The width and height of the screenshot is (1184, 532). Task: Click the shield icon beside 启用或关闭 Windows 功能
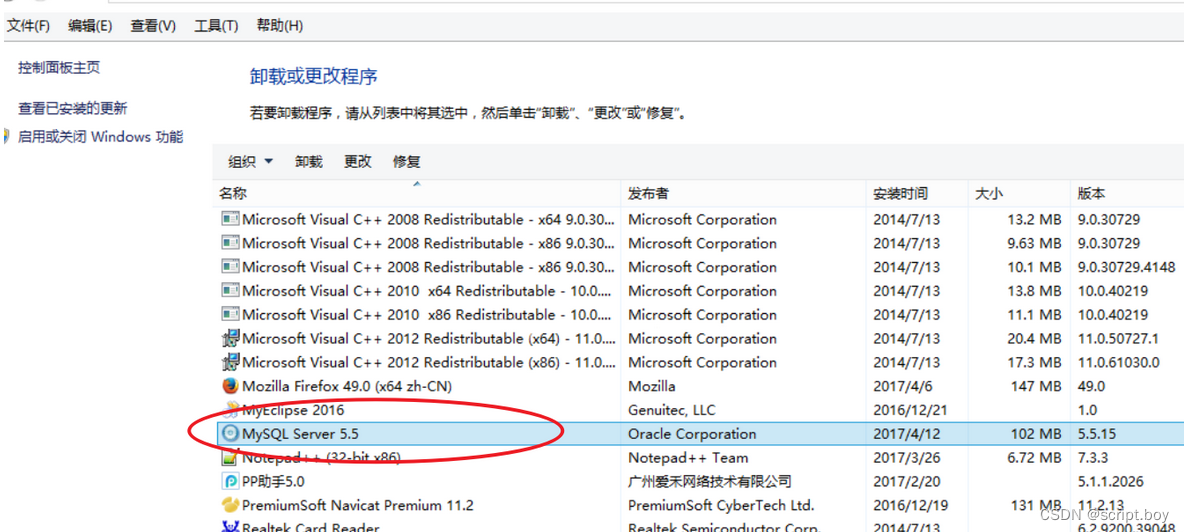(x=7, y=137)
